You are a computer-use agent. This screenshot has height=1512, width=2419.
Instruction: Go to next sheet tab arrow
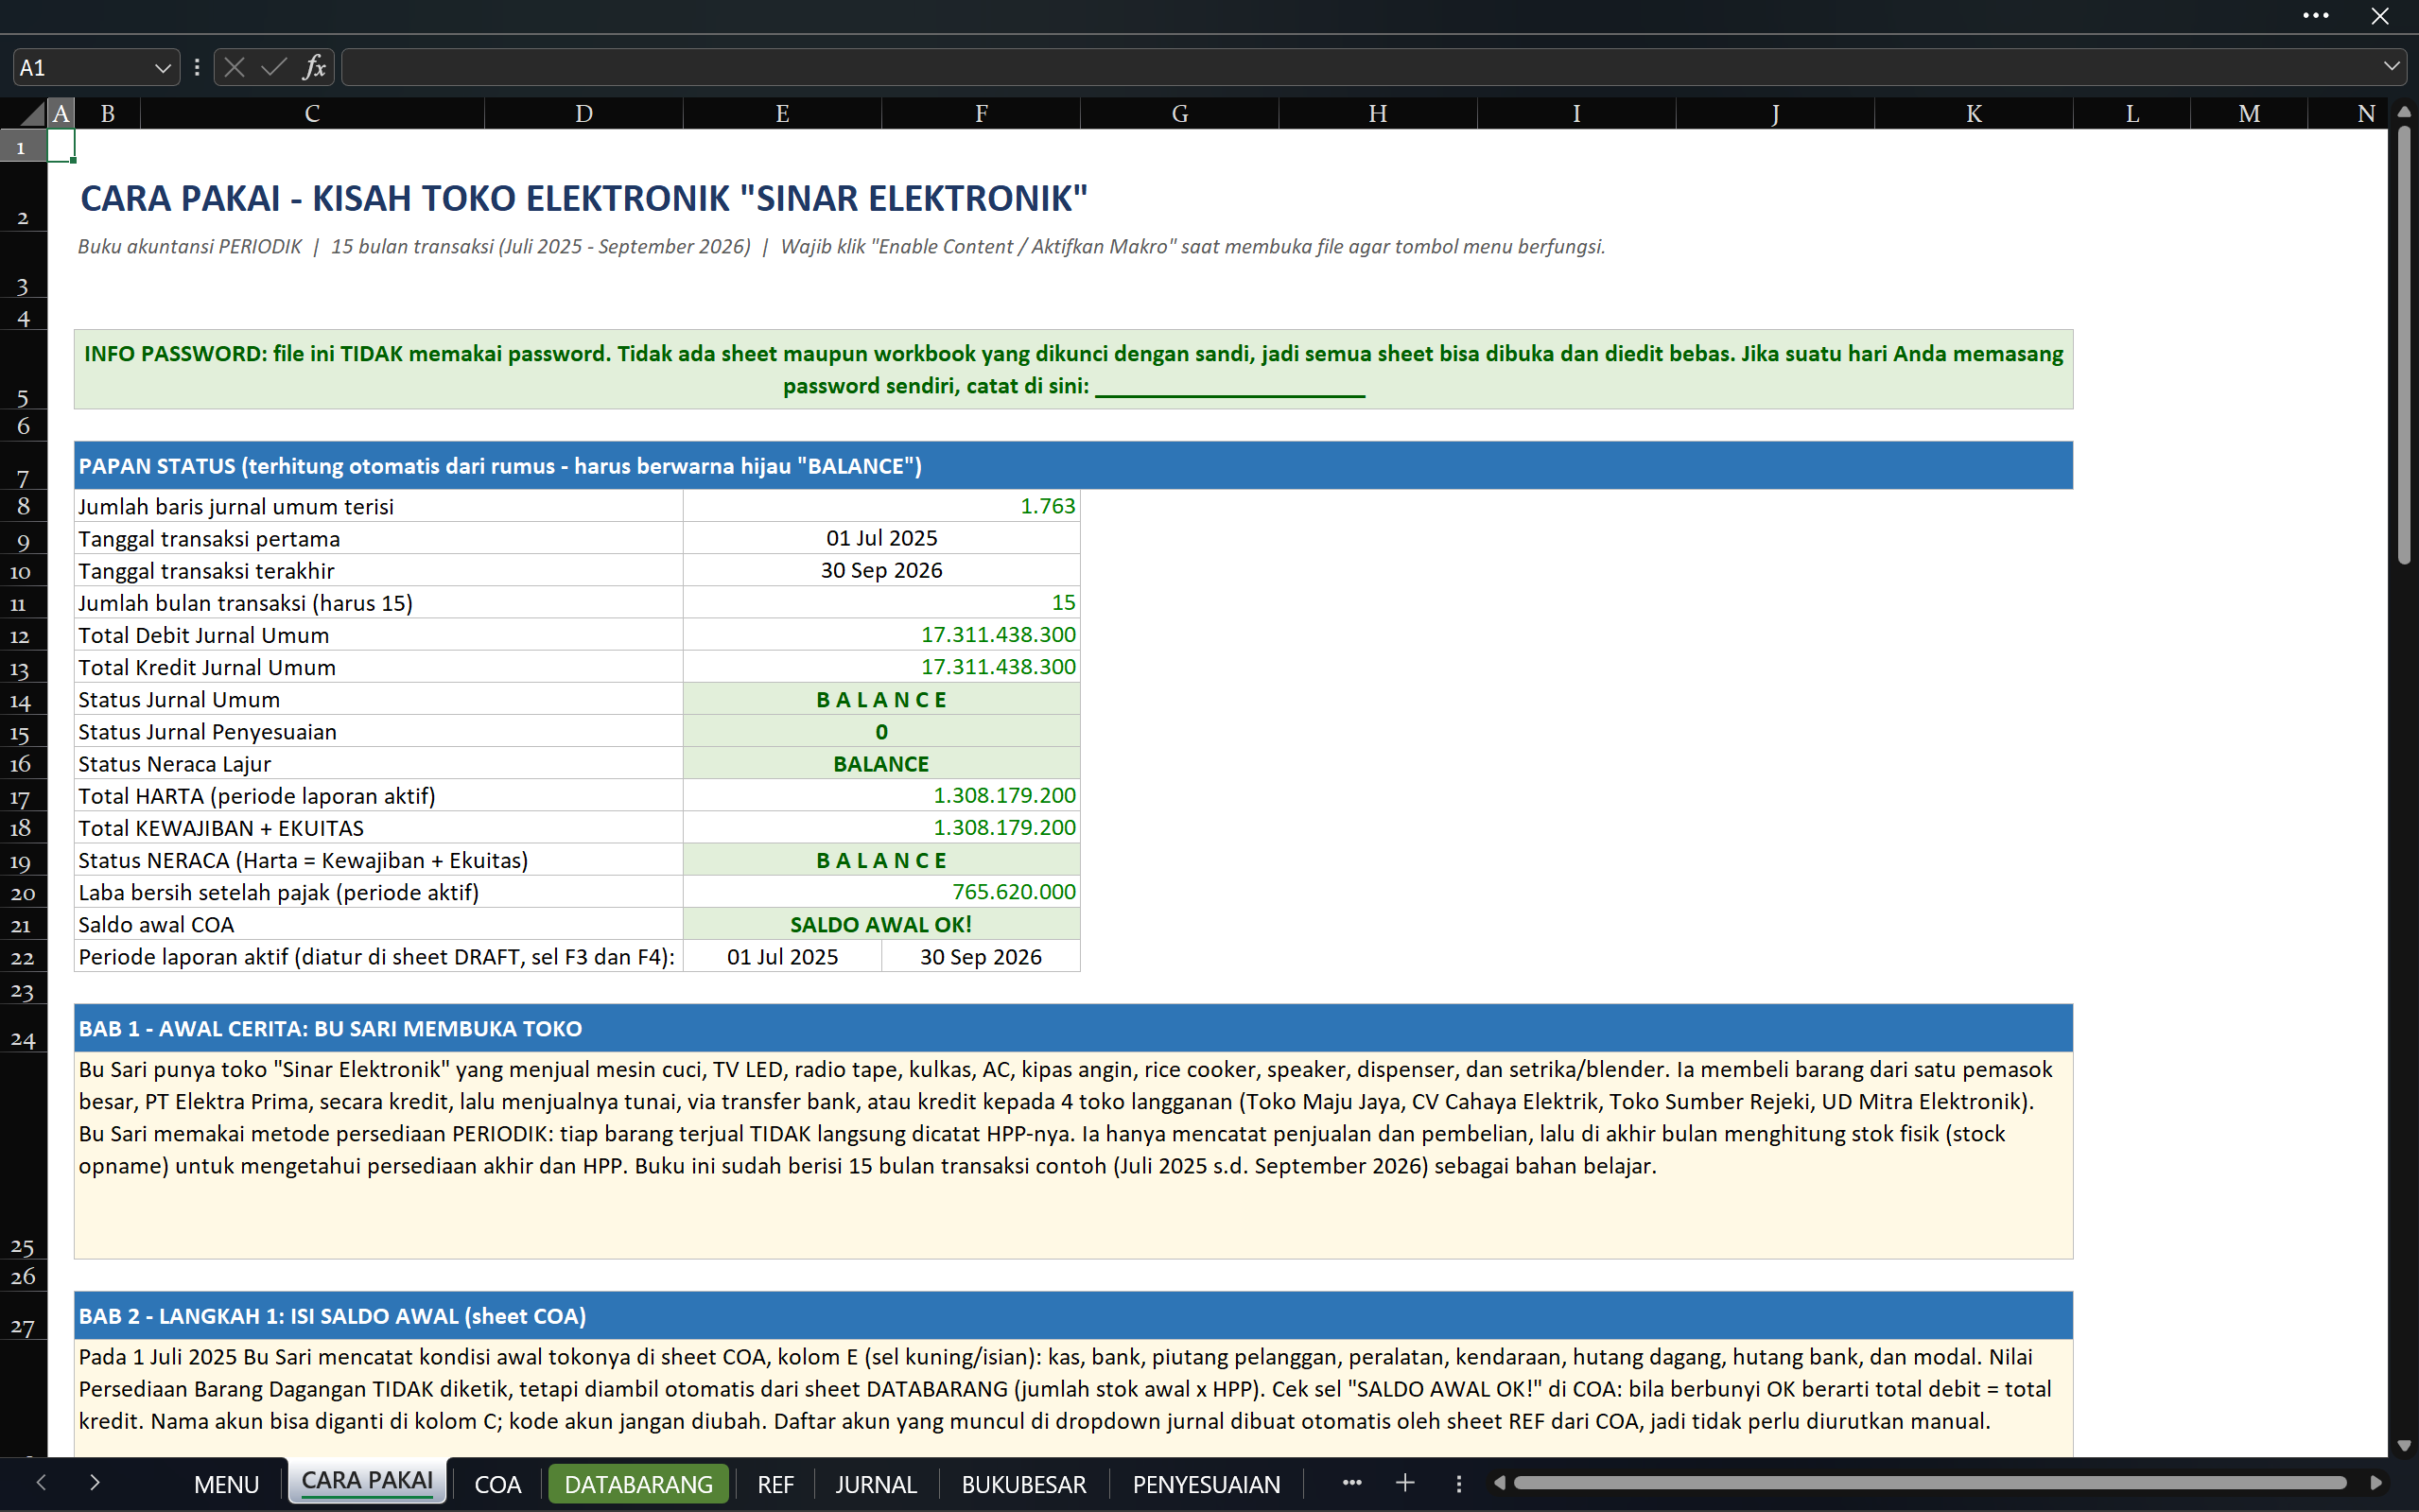95,1483
